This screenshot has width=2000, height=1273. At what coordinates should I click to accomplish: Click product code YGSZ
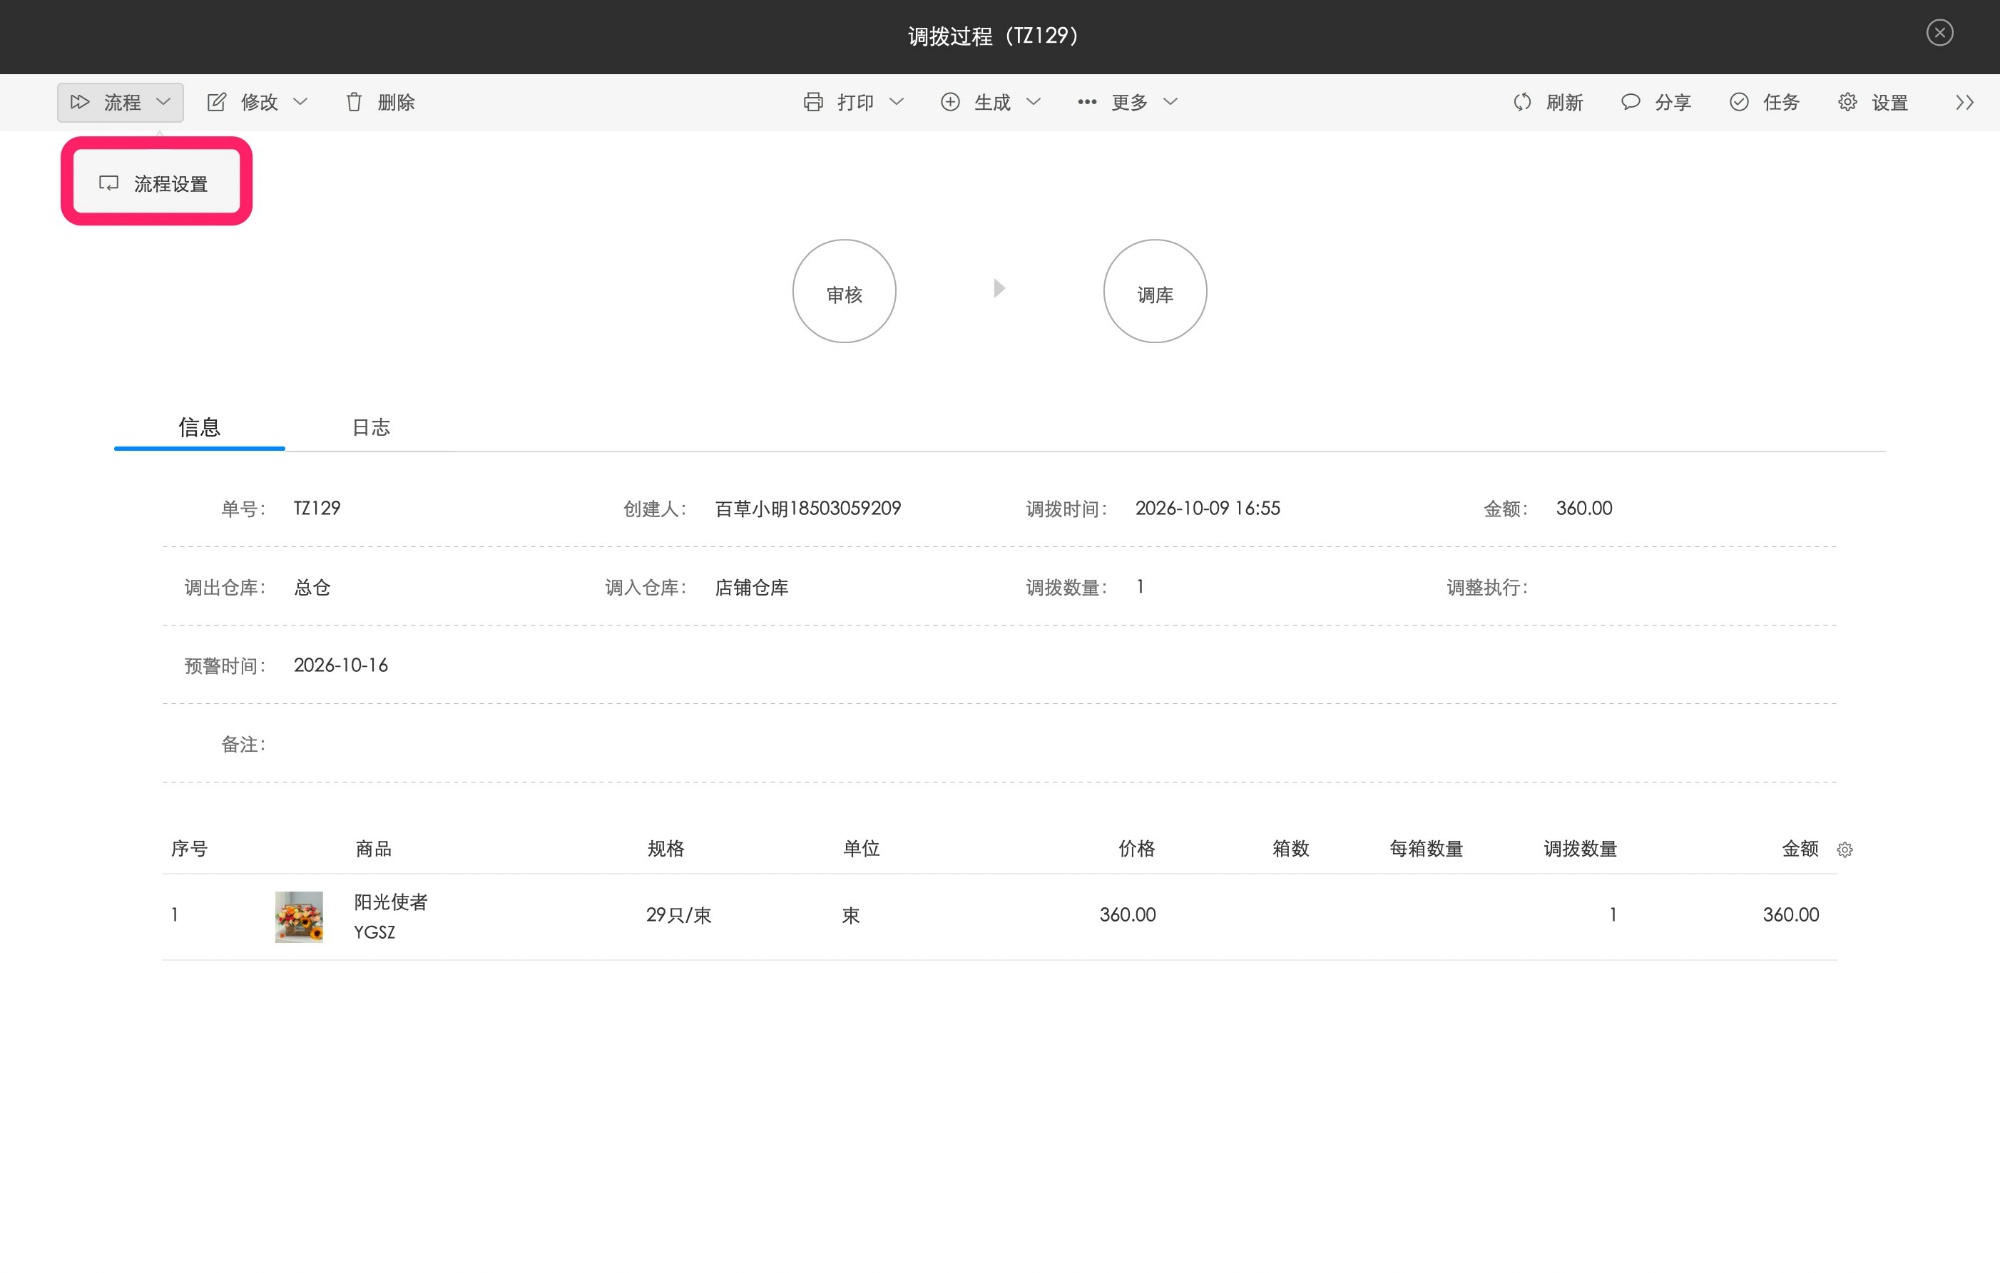click(374, 932)
